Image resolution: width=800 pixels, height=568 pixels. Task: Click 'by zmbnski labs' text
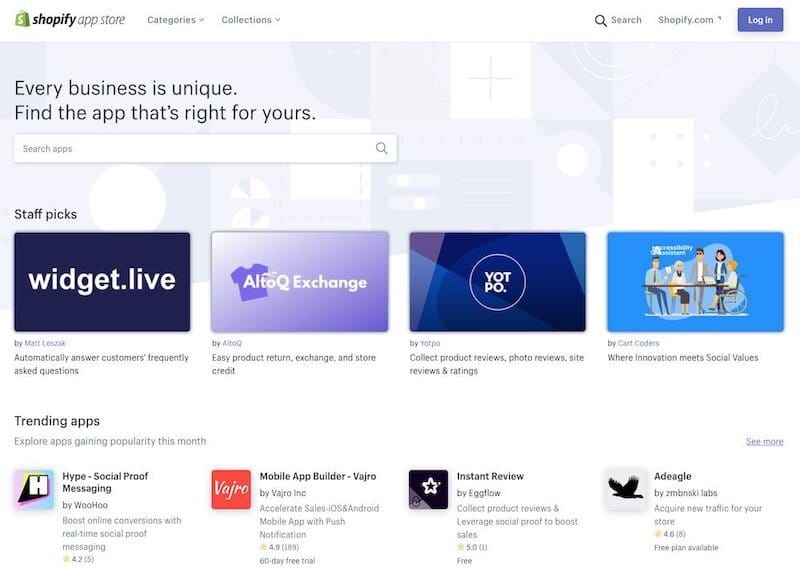[x=686, y=493]
